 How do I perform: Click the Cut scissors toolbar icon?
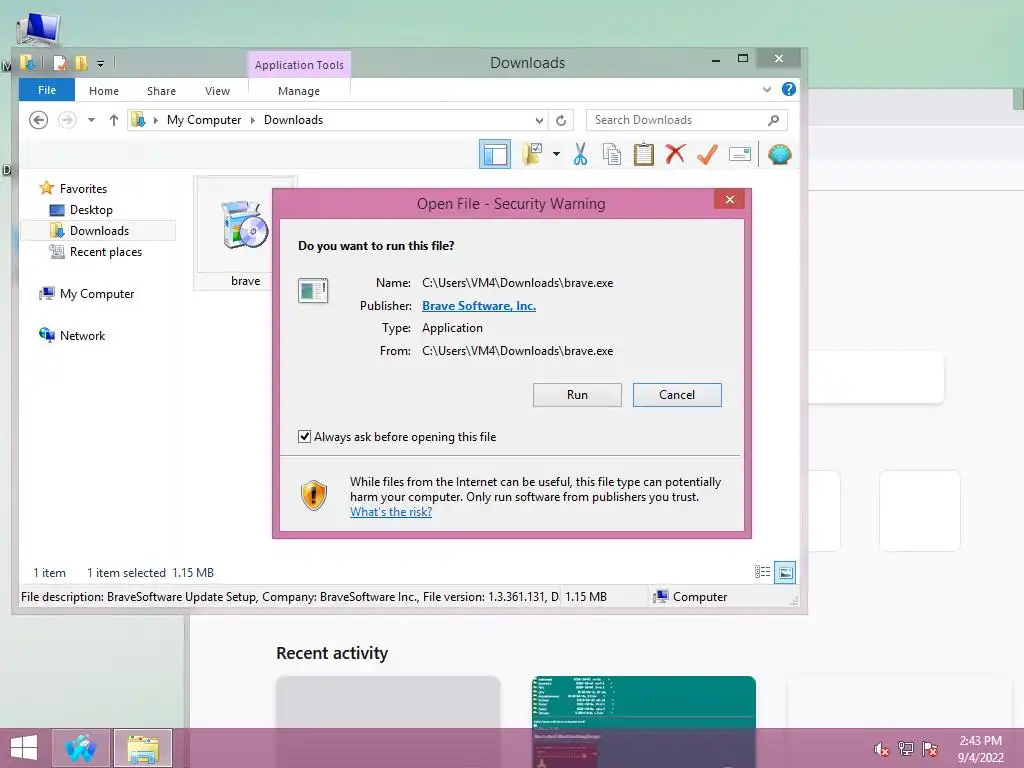580,155
